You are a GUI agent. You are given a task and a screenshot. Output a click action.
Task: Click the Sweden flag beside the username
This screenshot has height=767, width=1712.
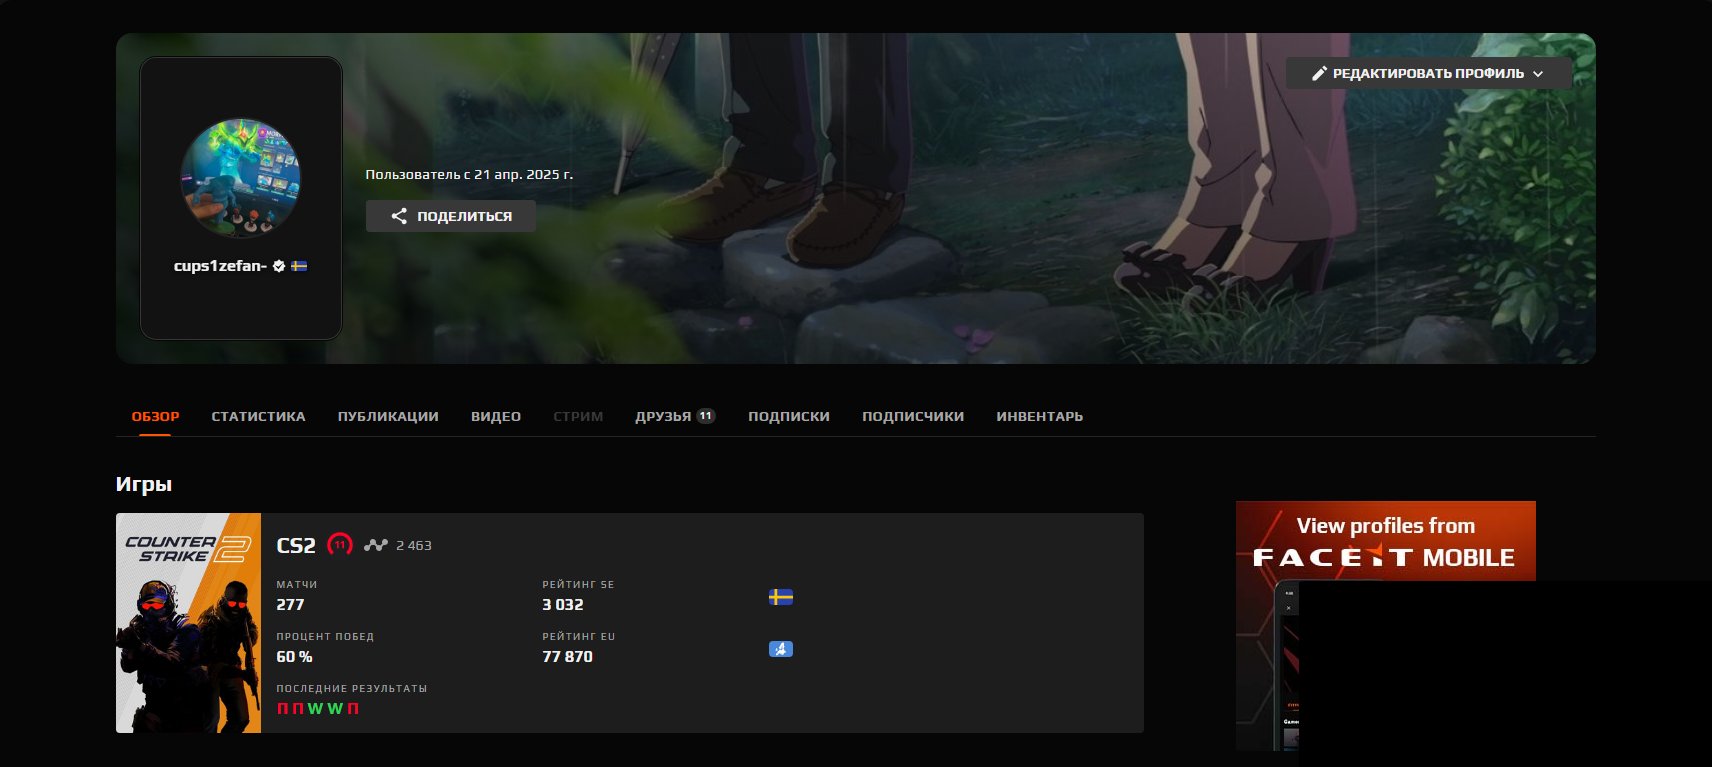tap(299, 266)
